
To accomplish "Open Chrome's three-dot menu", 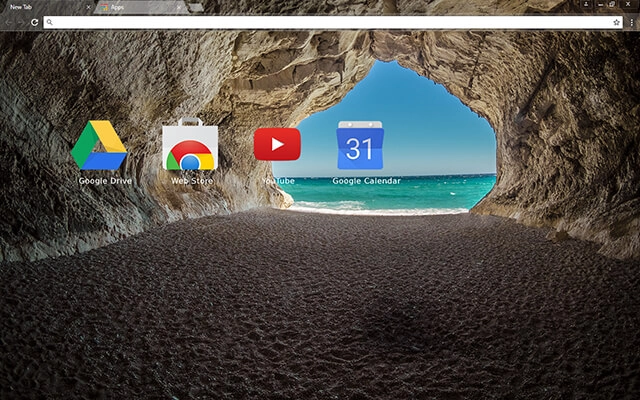I will [x=632, y=22].
